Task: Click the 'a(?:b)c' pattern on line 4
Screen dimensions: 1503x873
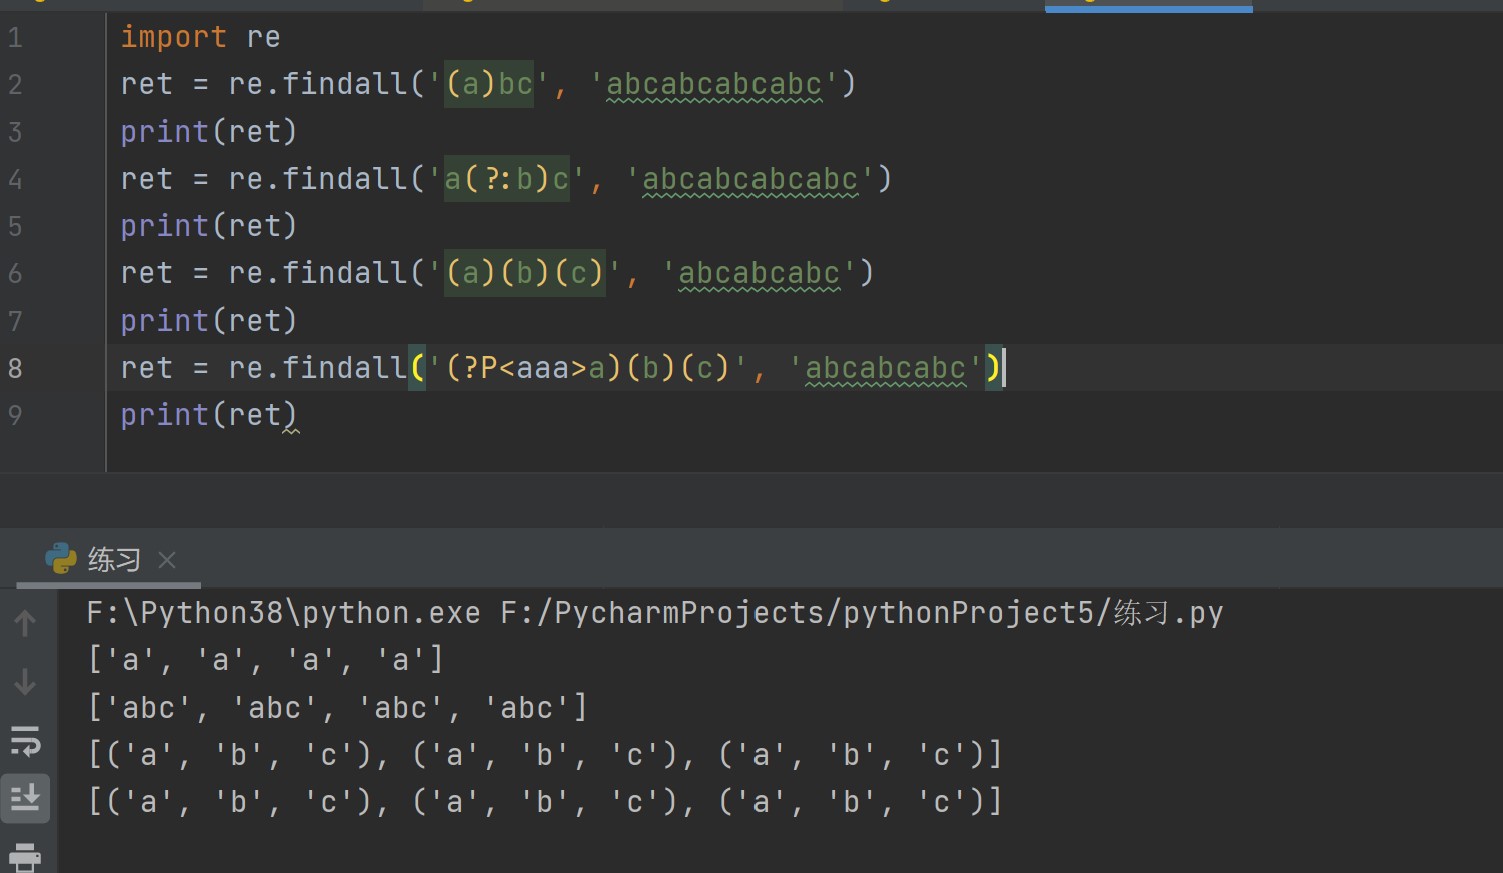Action: [506, 179]
